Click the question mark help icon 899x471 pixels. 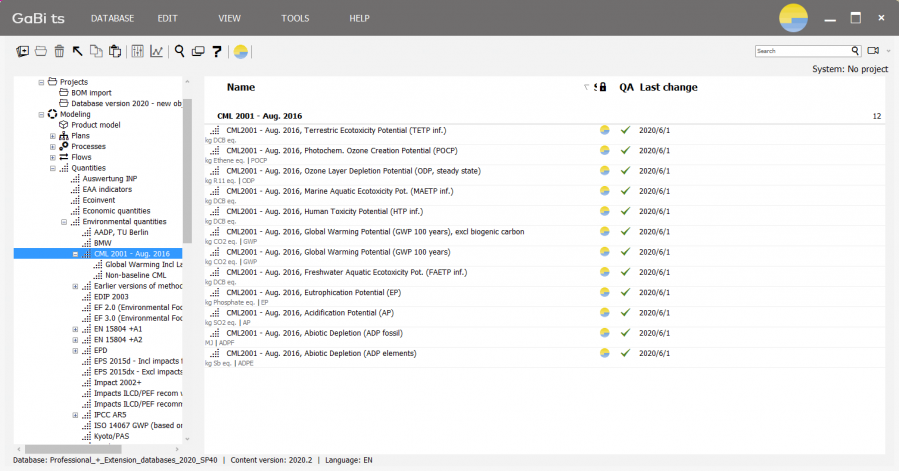[216, 51]
